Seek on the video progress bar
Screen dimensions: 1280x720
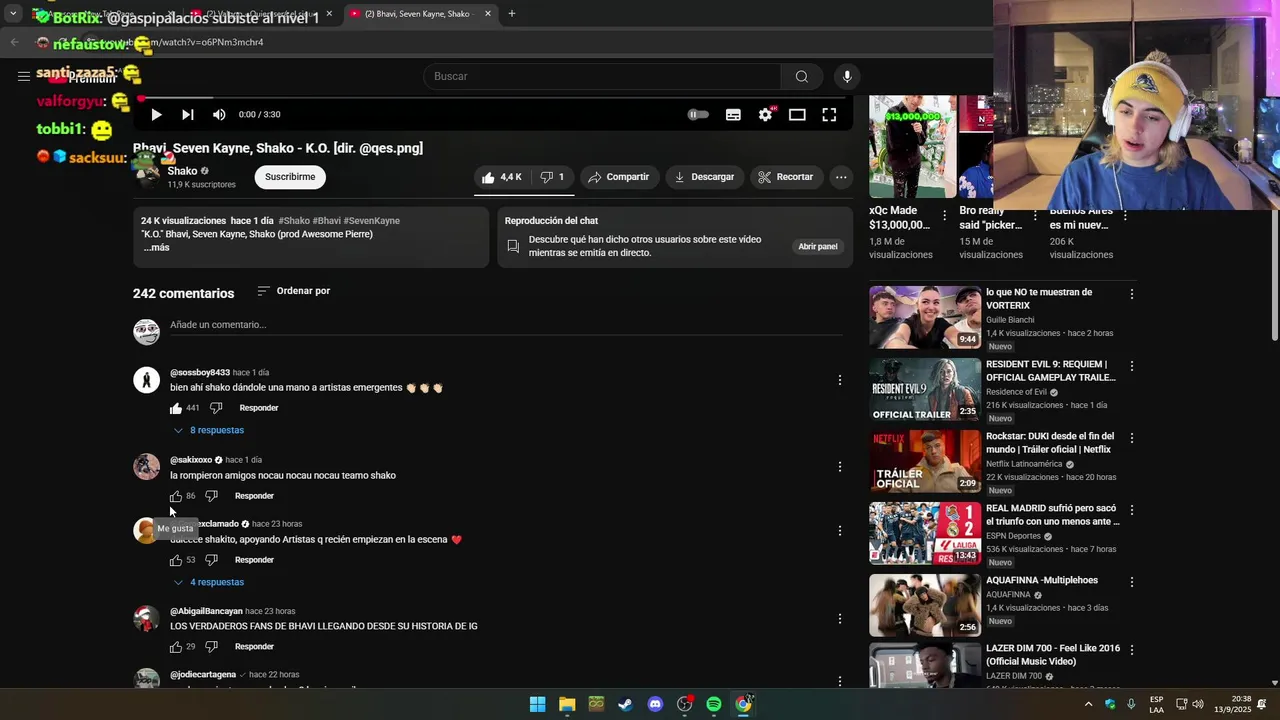click(492, 98)
